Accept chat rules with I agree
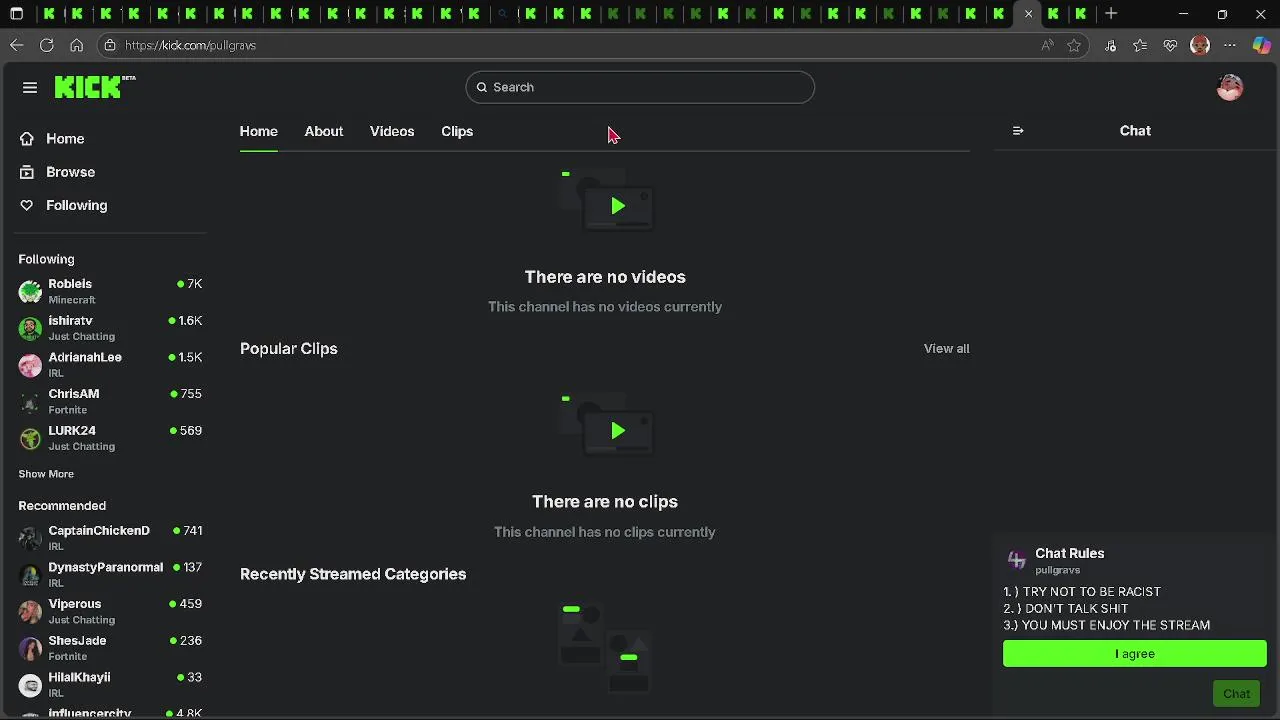The height and width of the screenshot is (720, 1280). 1135,654
